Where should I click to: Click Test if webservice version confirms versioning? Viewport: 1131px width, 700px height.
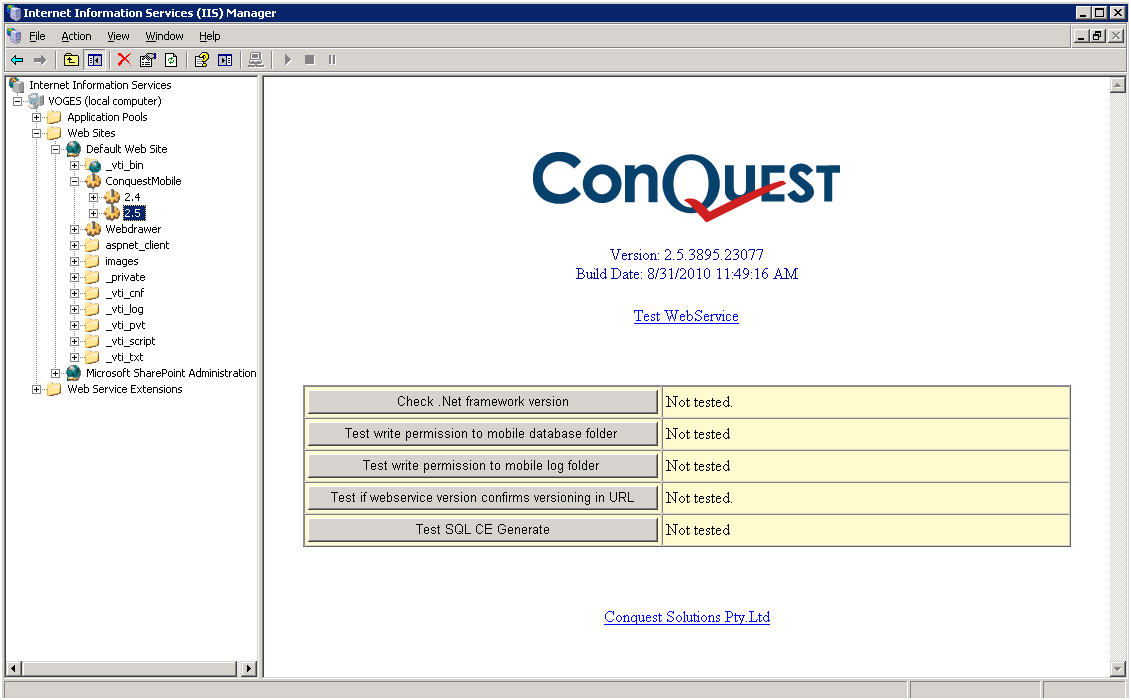coord(483,497)
